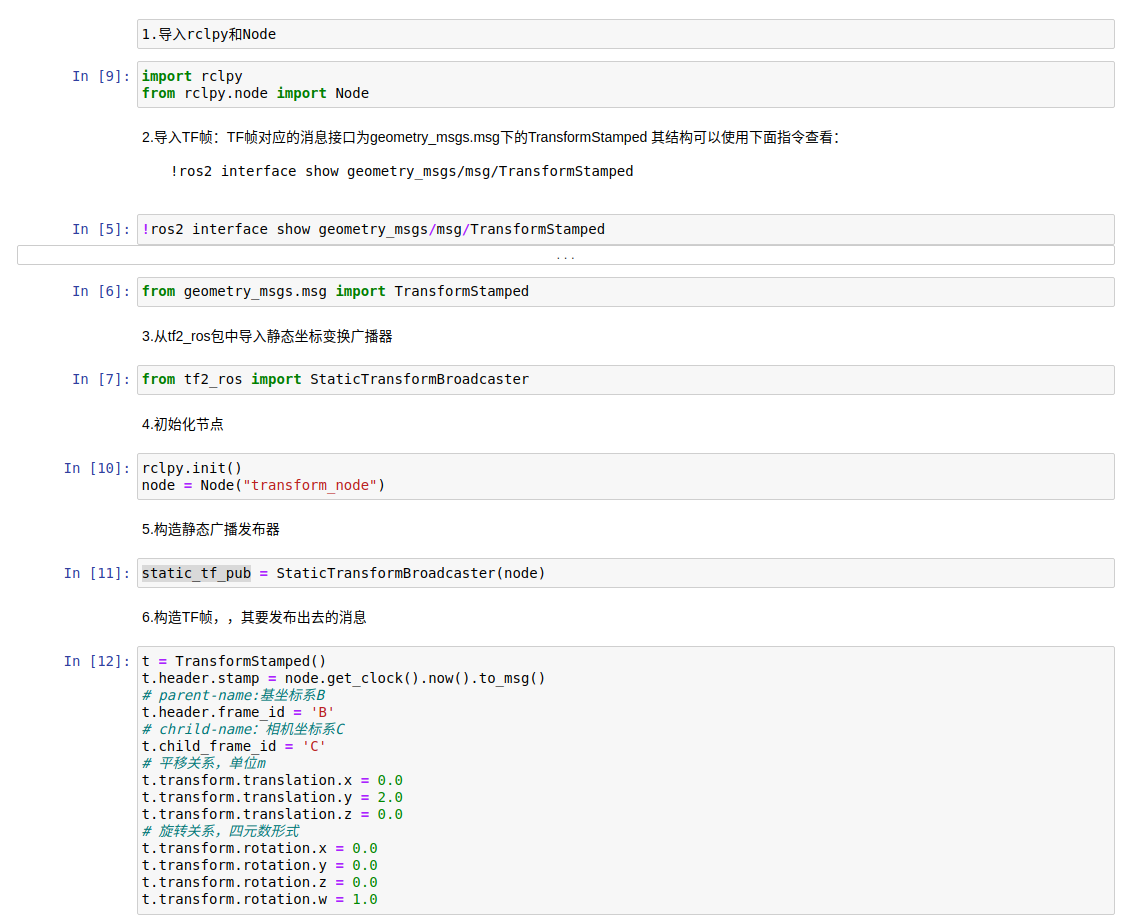Click the In [5] cell prompt
Screen dimensions: 1131x921
(x=101, y=229)
